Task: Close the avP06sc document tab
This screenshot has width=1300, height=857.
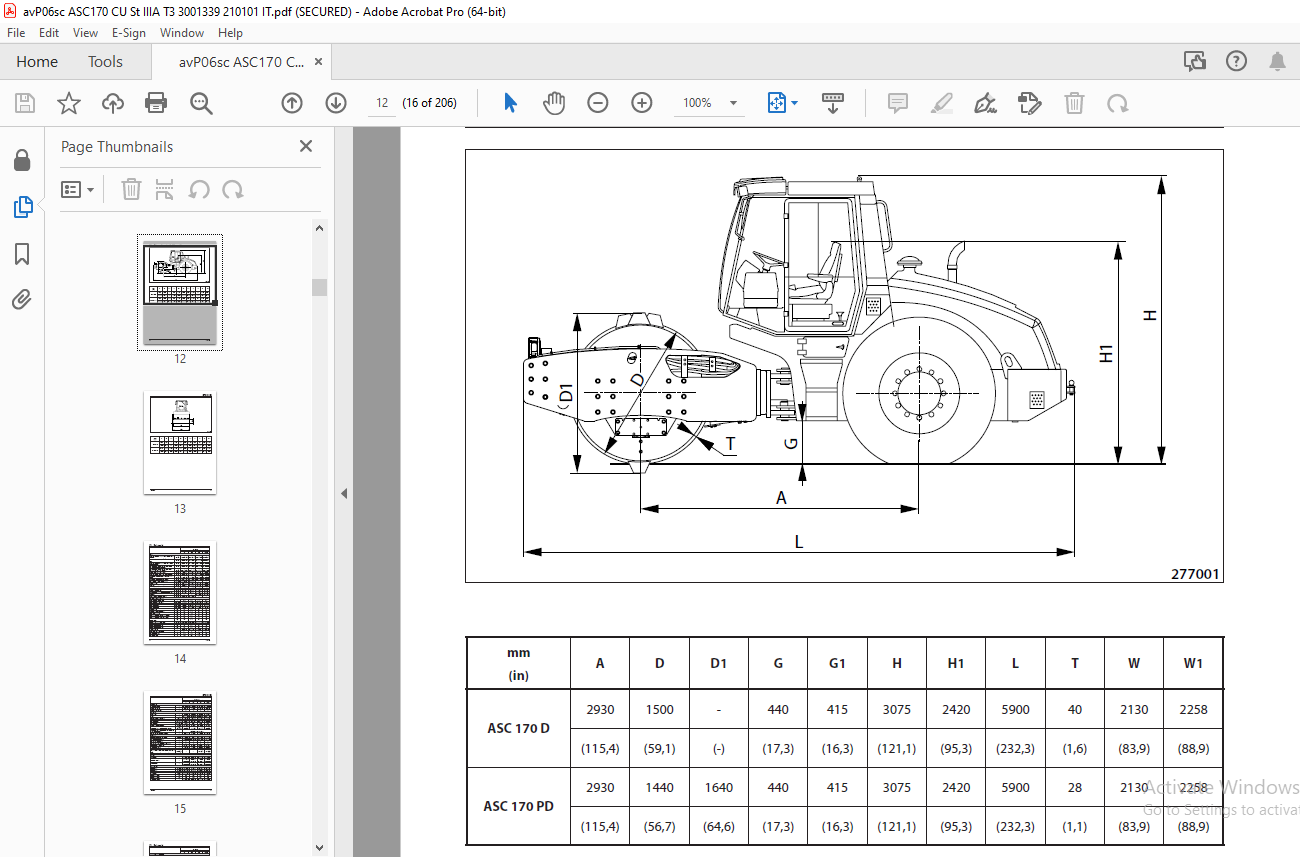Action: [x=319, y=62]
